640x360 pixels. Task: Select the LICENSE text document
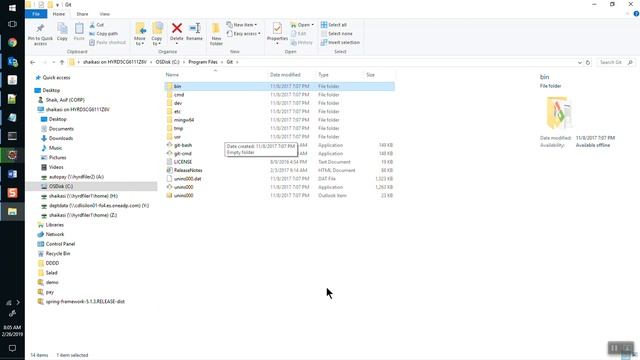tap(182, 162)
